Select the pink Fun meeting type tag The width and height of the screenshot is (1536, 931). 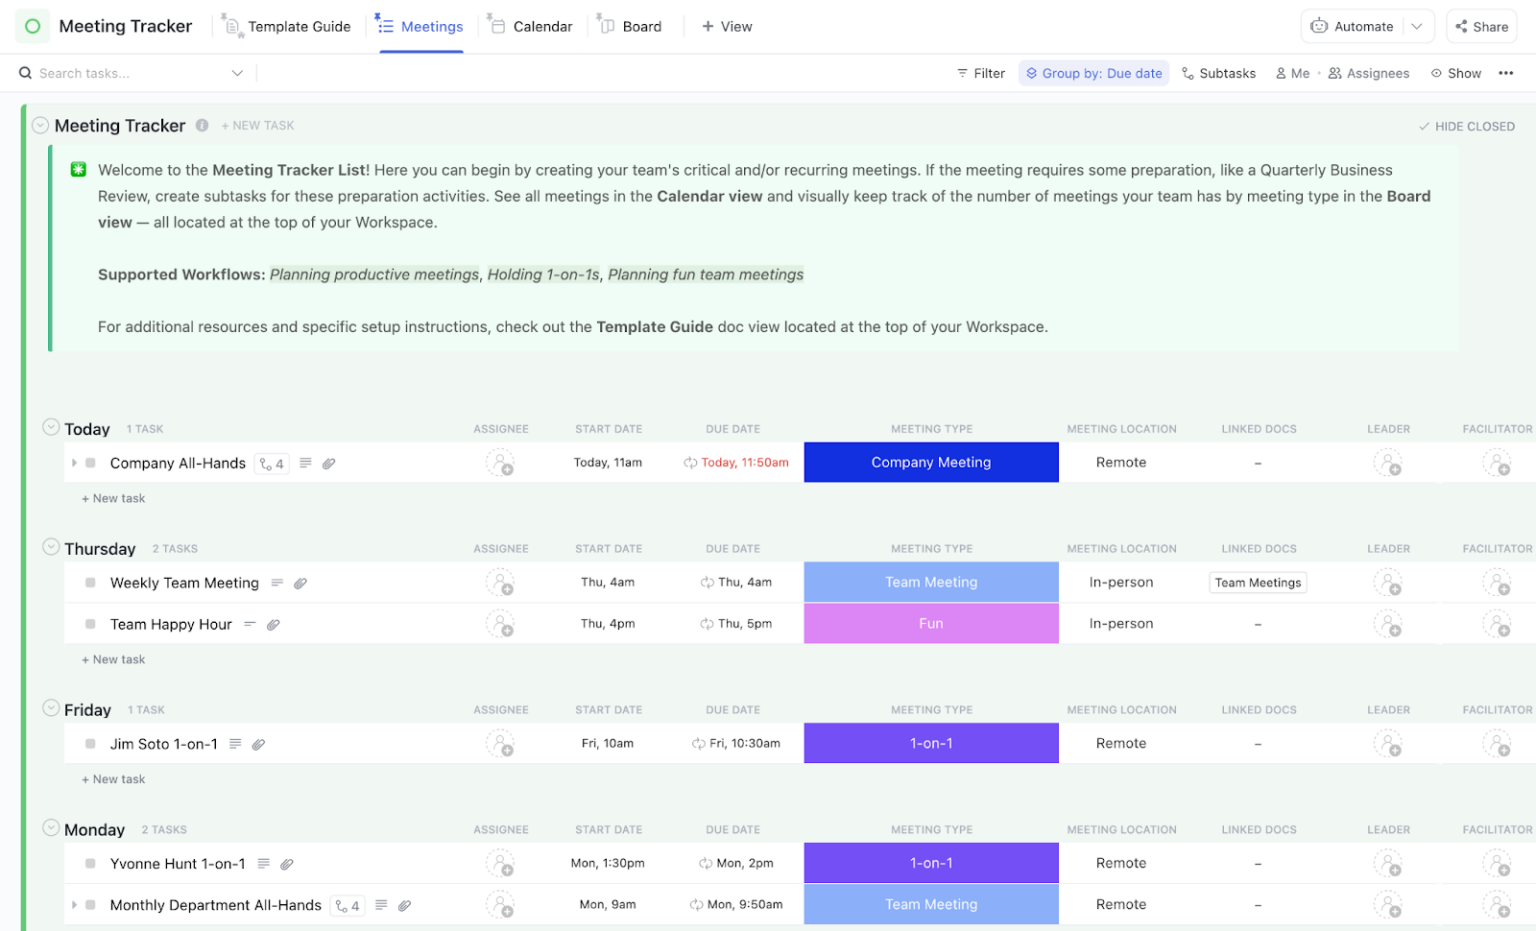tap(930, 623)
